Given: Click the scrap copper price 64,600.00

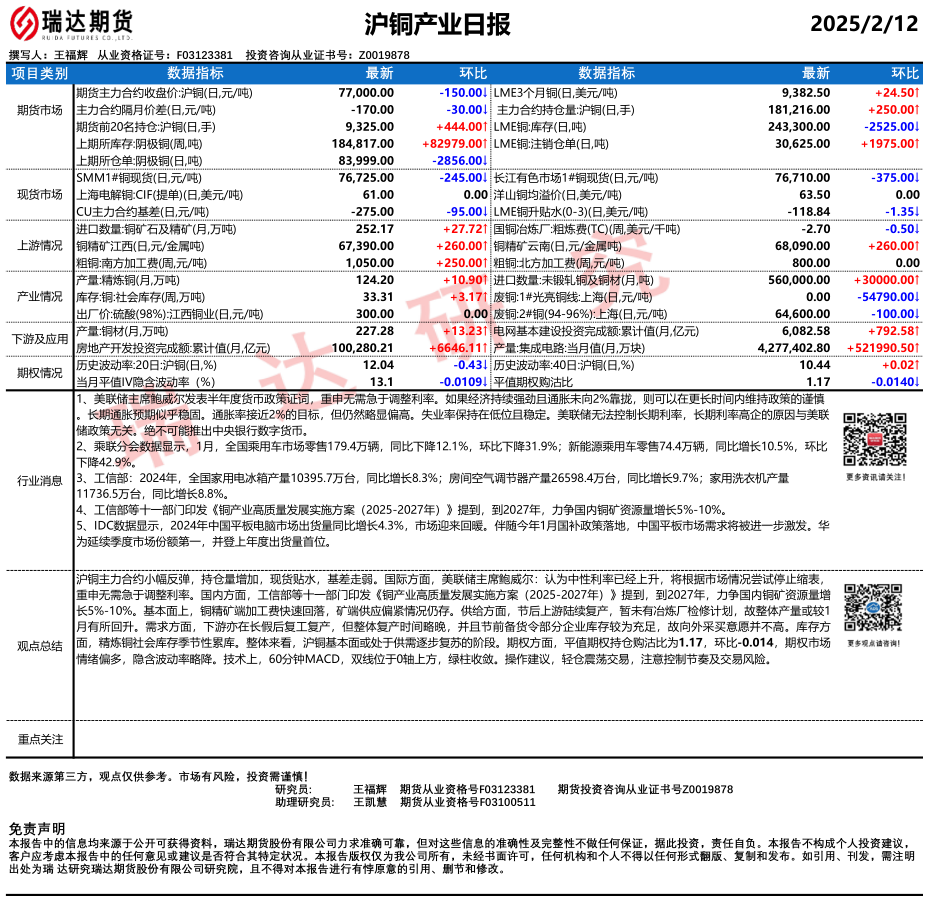Looking at the screenshot, I should 802,313.
